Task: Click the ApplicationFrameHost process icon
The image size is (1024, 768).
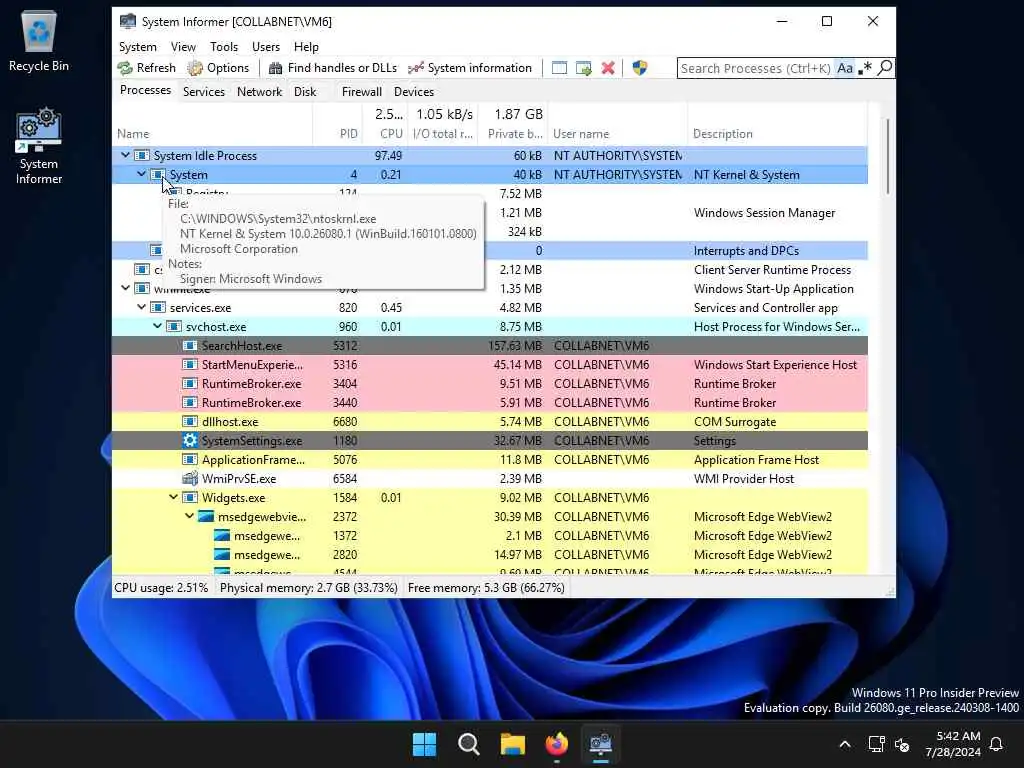Action: tap(189, 459)
